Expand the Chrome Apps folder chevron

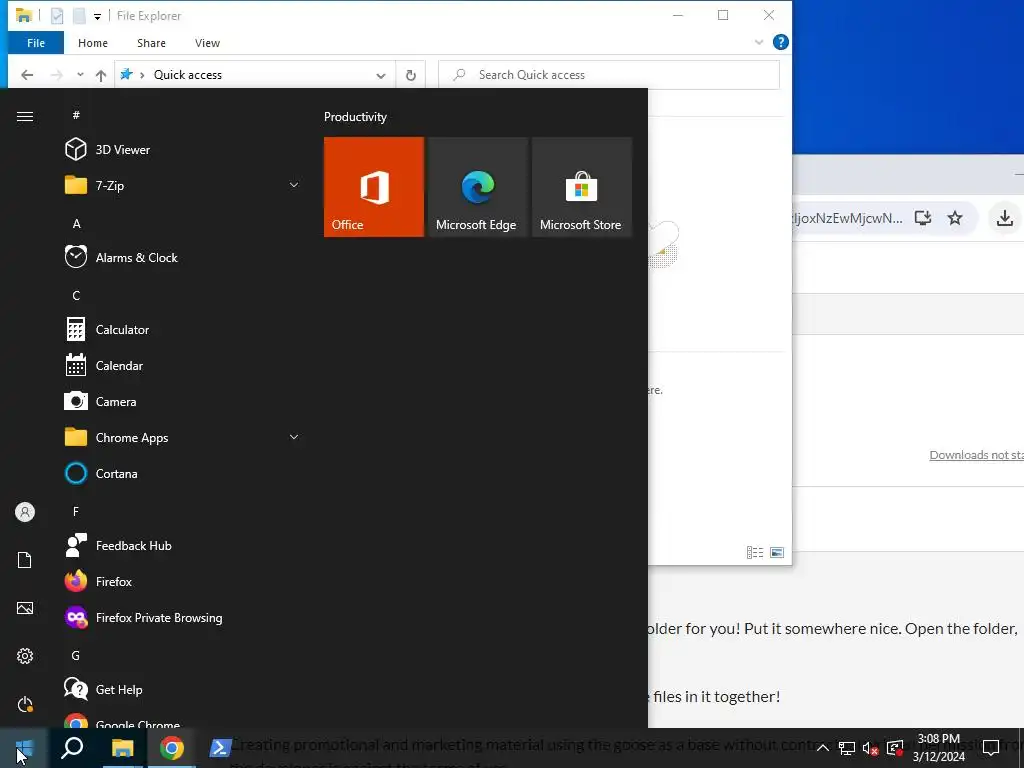click(294, 437)
